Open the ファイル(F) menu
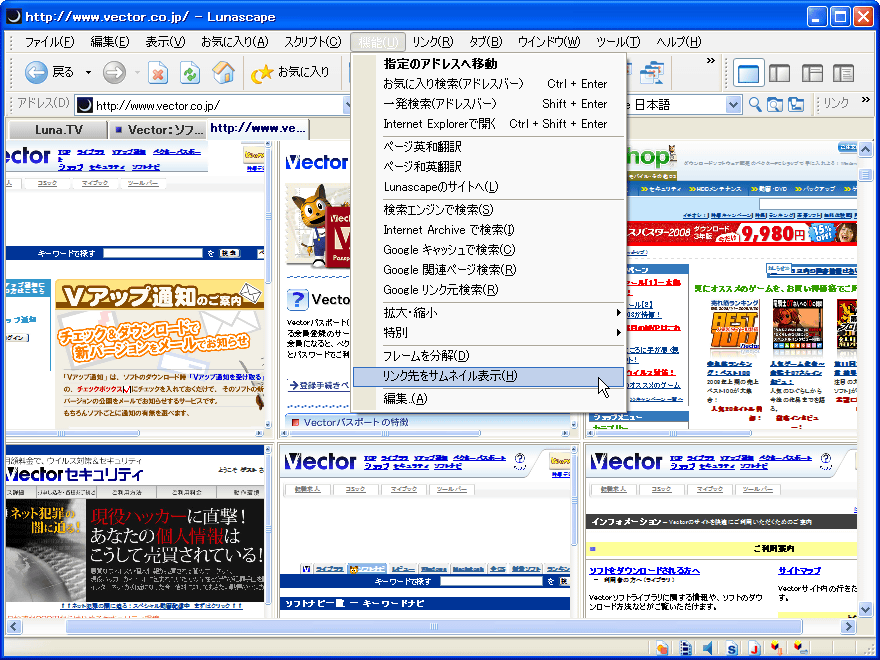880x660 pixels. click(49, 42)
